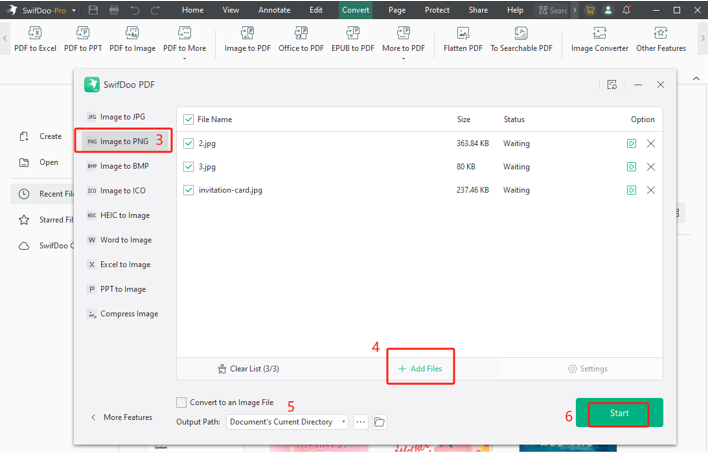Open the notifications bell icon
708x454 pixels.
point(626,10)
